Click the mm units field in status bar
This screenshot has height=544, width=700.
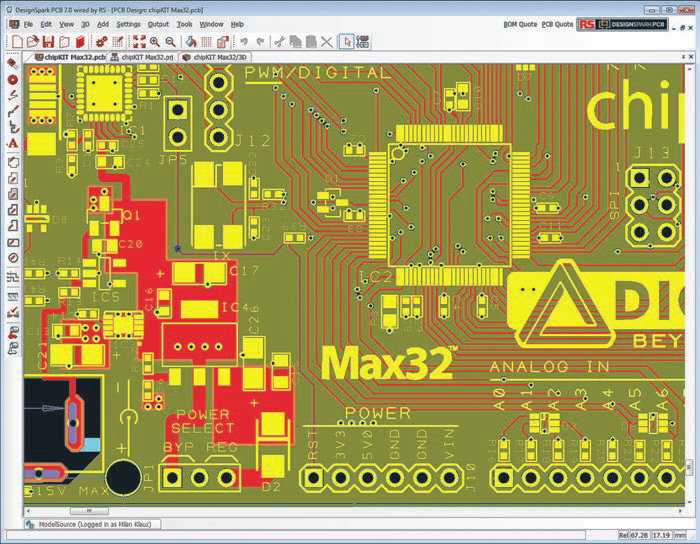tap(680, 535)
